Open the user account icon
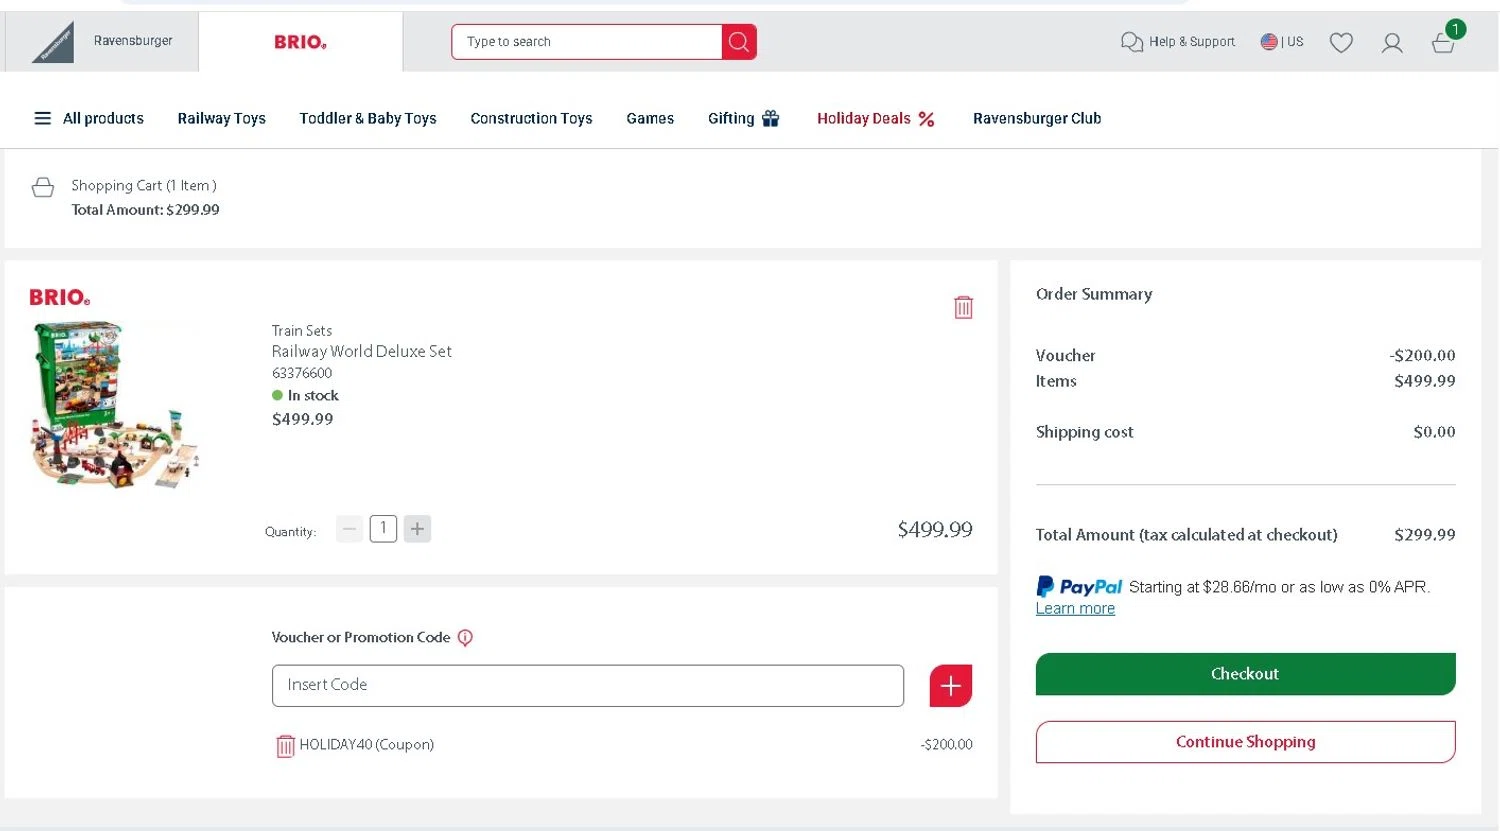Screen dimensions: 1500x831 click(x=1392, y=42)
